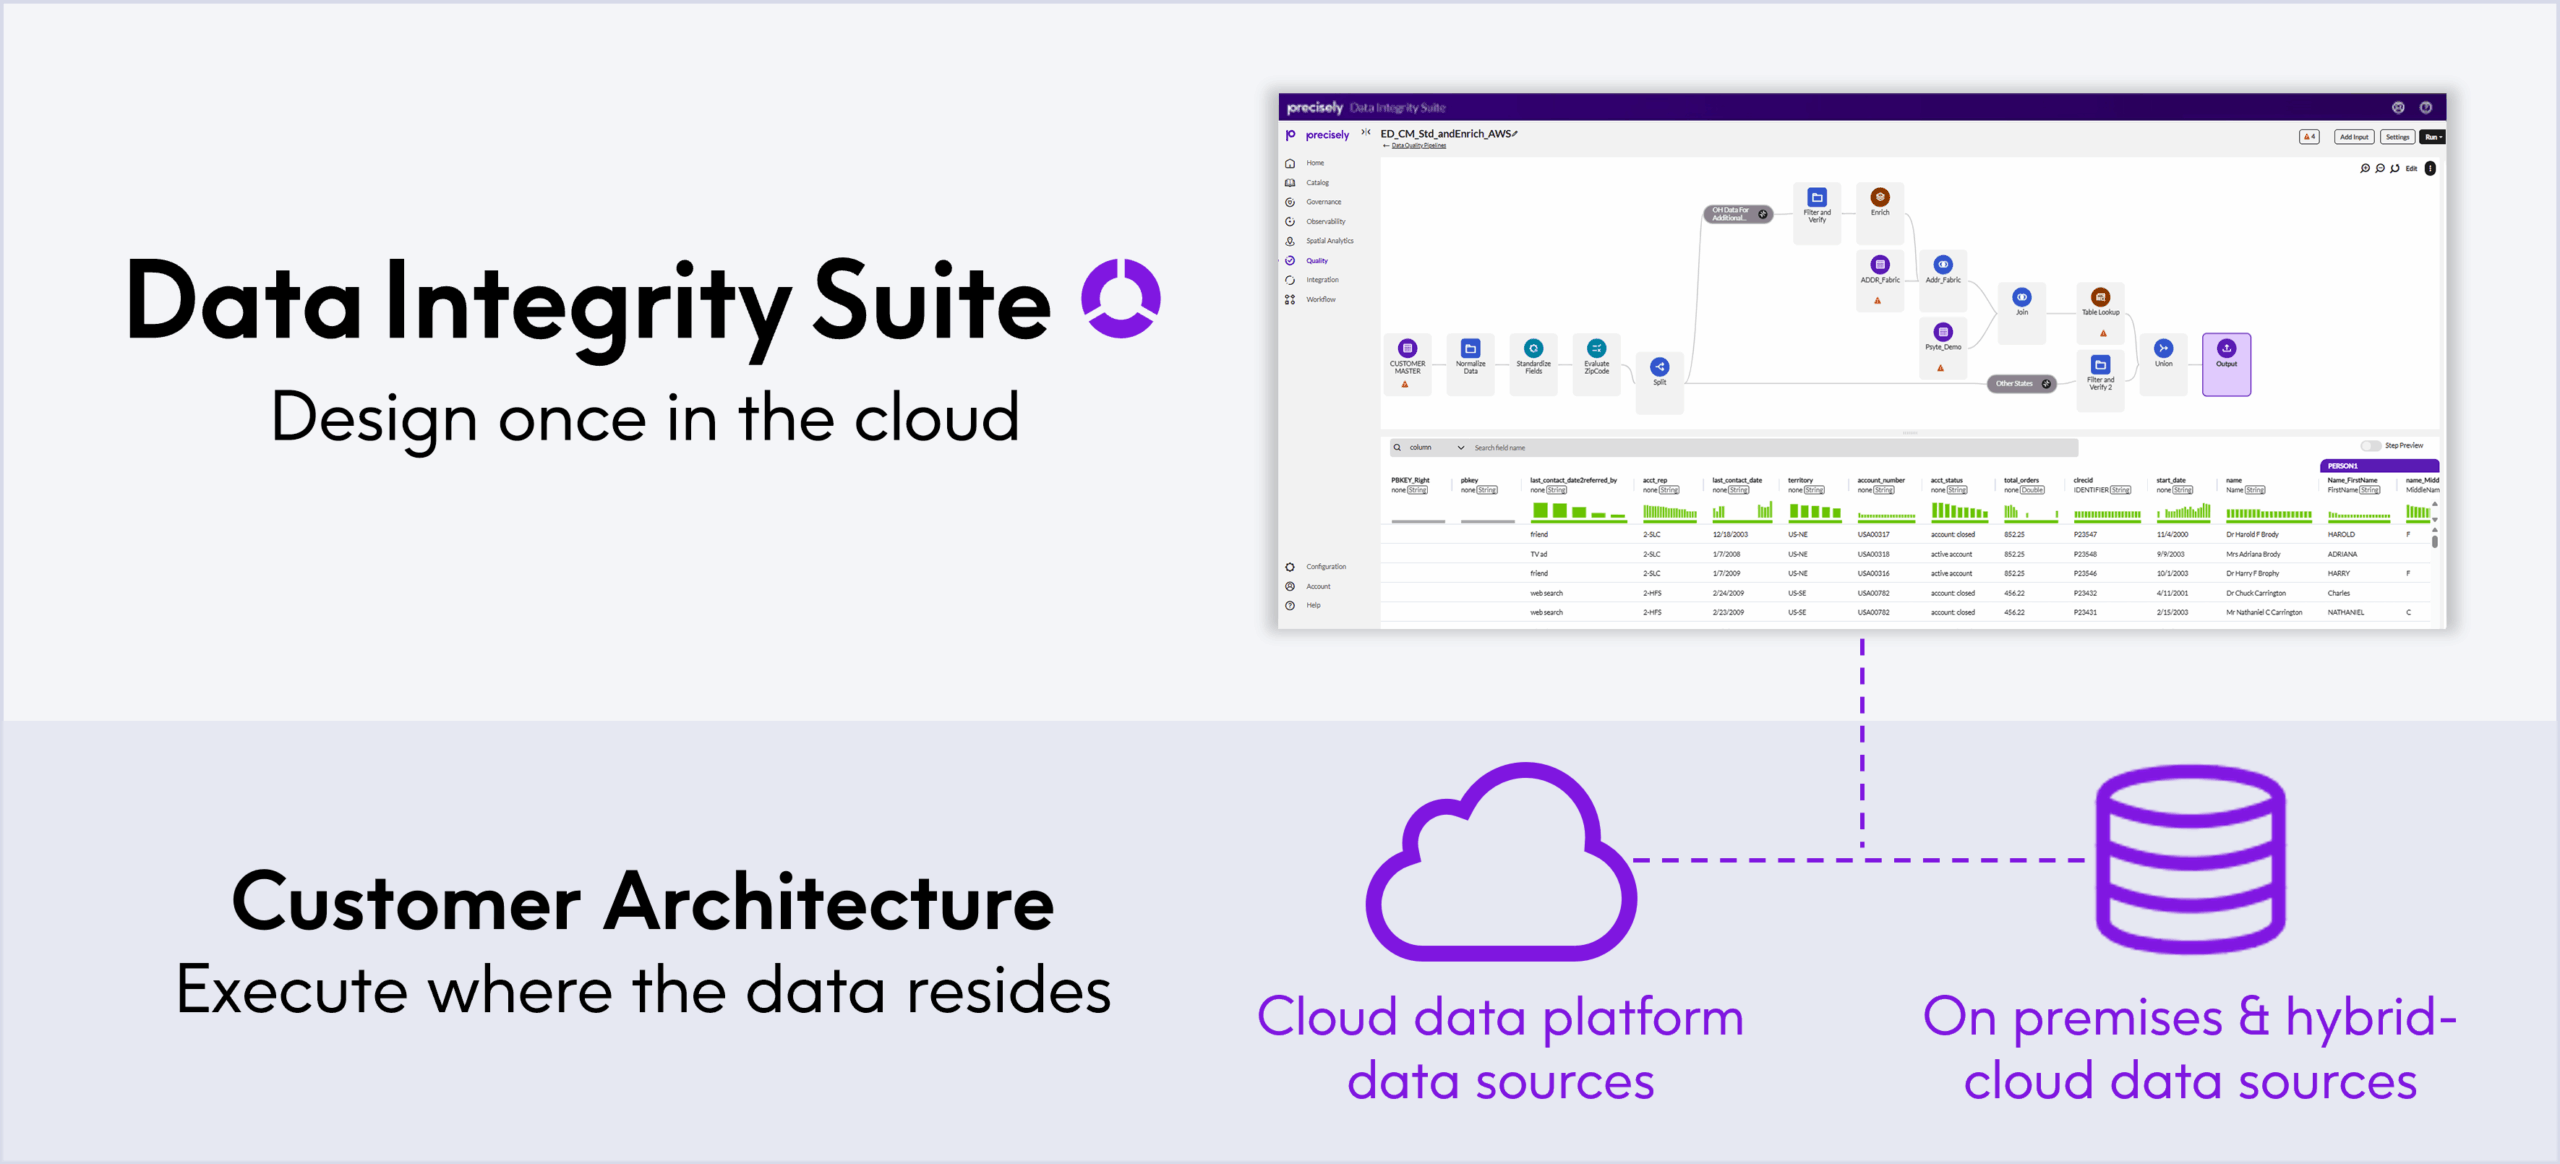The width and height of the screenshot is (2560, 1164).
Task: Click the last_contact_date column header
Action: [1737, 481]
